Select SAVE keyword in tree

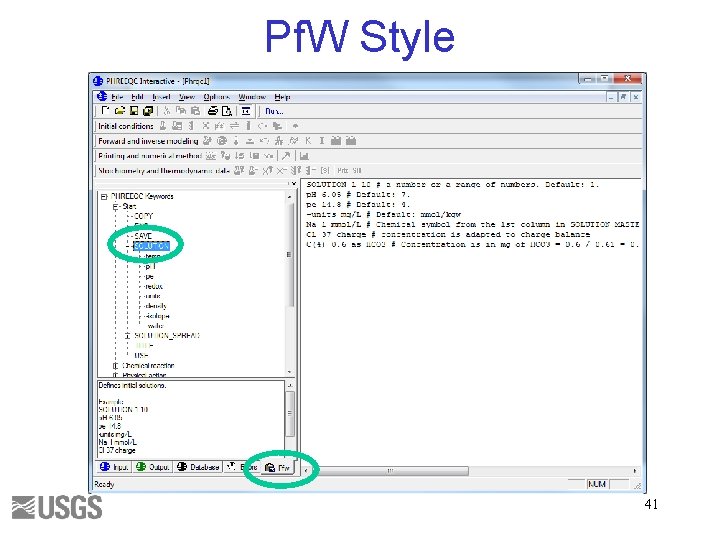pos(143,236)
